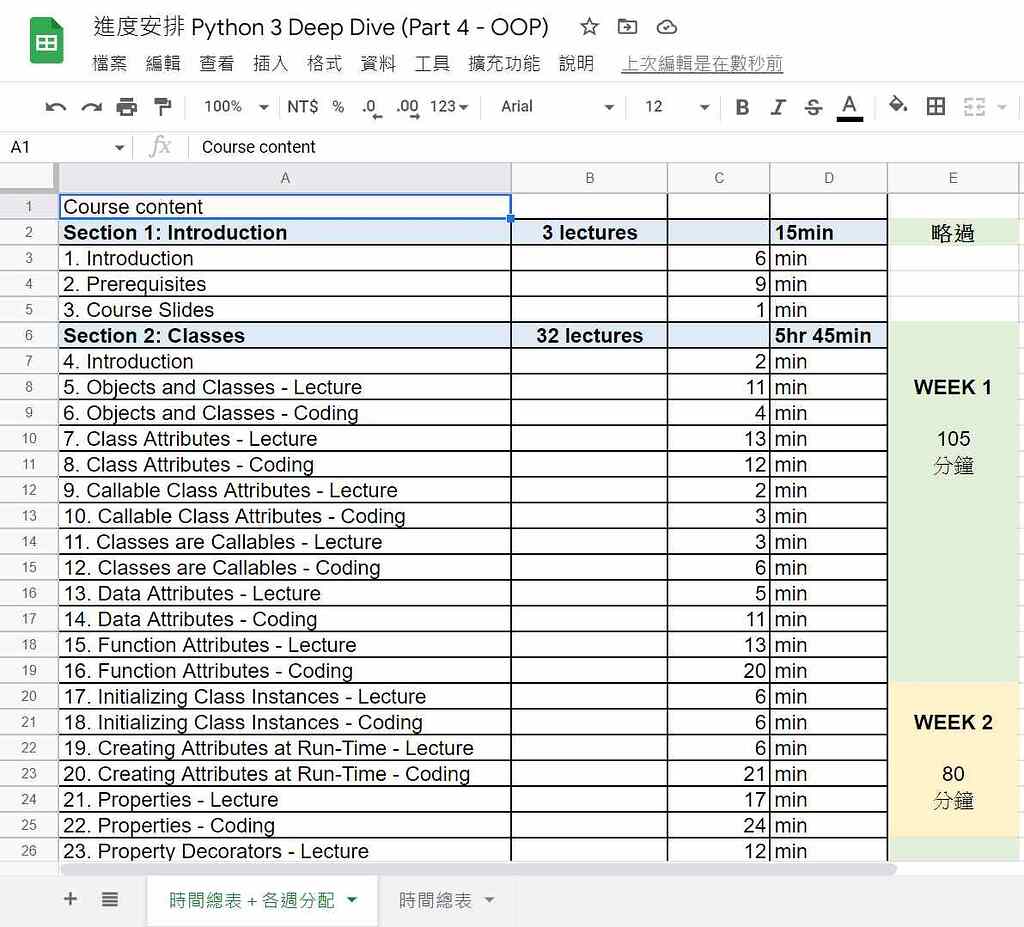Select the paint format tool
This screenshot has height=927, width=1024.
[x=163, y=106]
